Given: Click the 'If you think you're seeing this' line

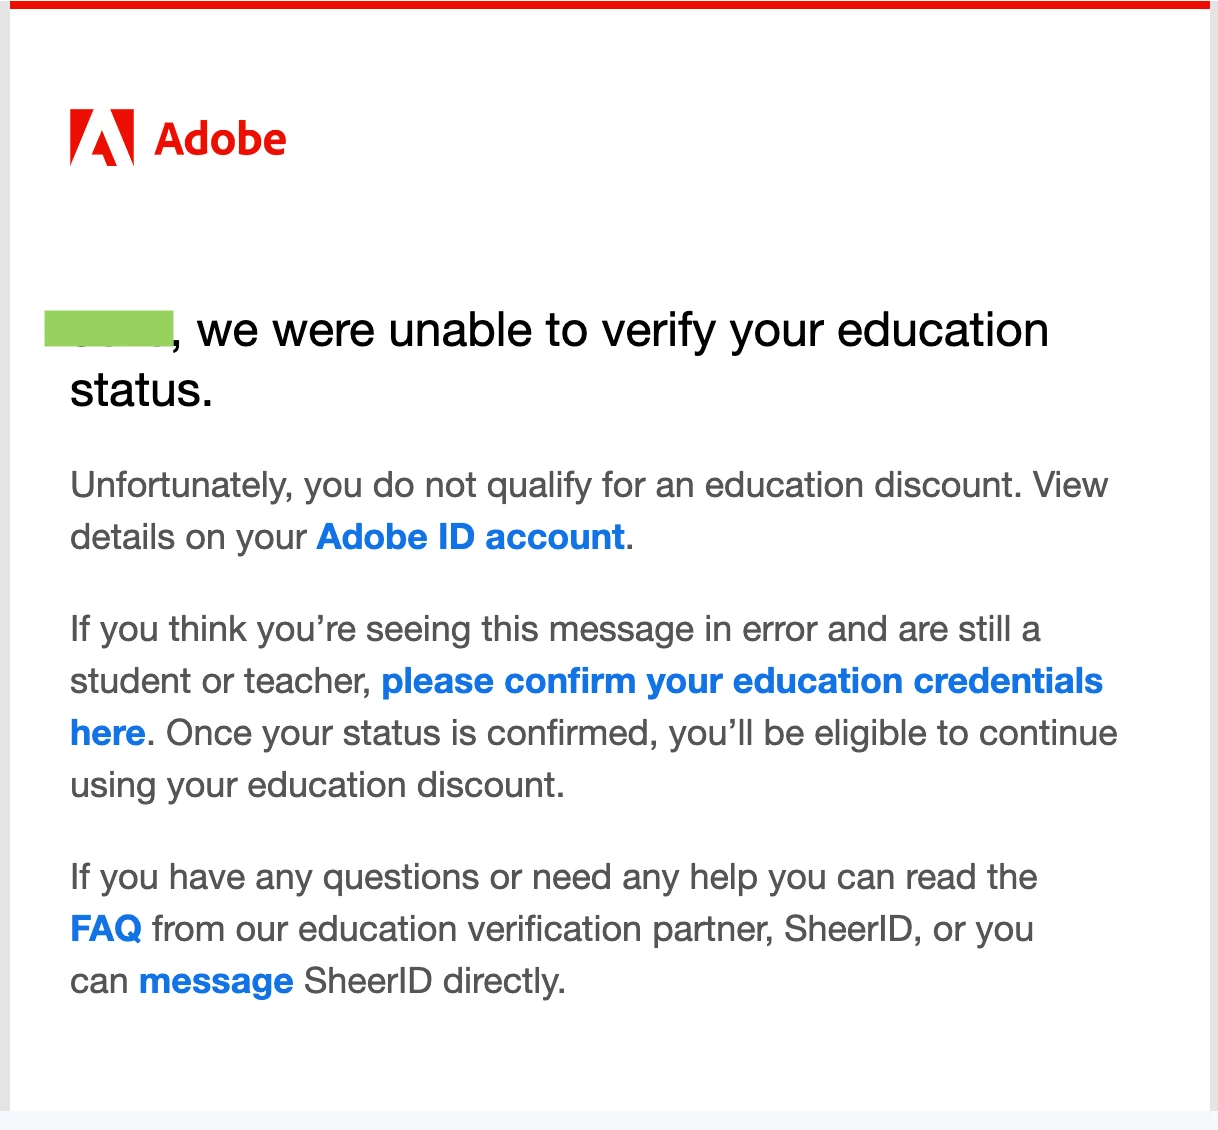Looking at the screenshot, I should (555, 629).
